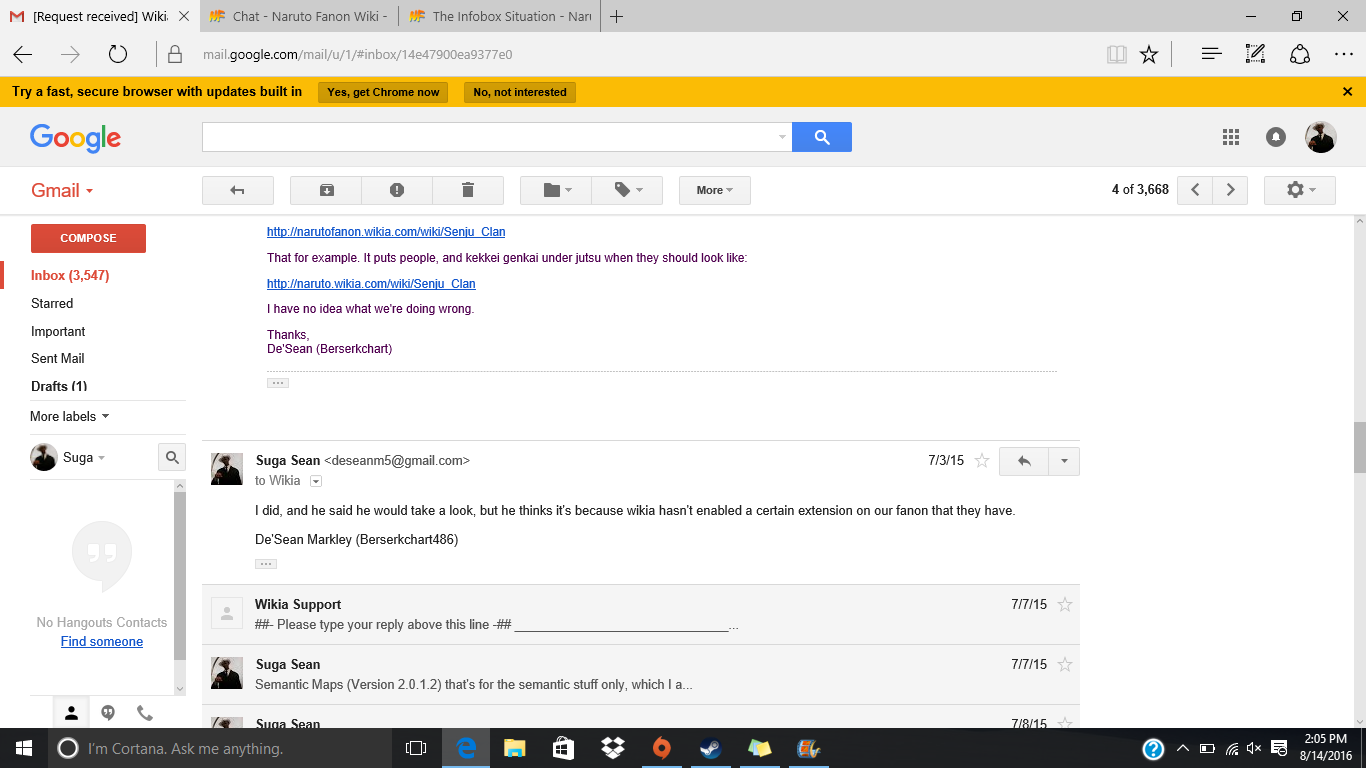Viewport: 1366px width, 768px height.
Task: Star the Wikia Support 7/7/15 message
Action: click(x=1065, y=604)
